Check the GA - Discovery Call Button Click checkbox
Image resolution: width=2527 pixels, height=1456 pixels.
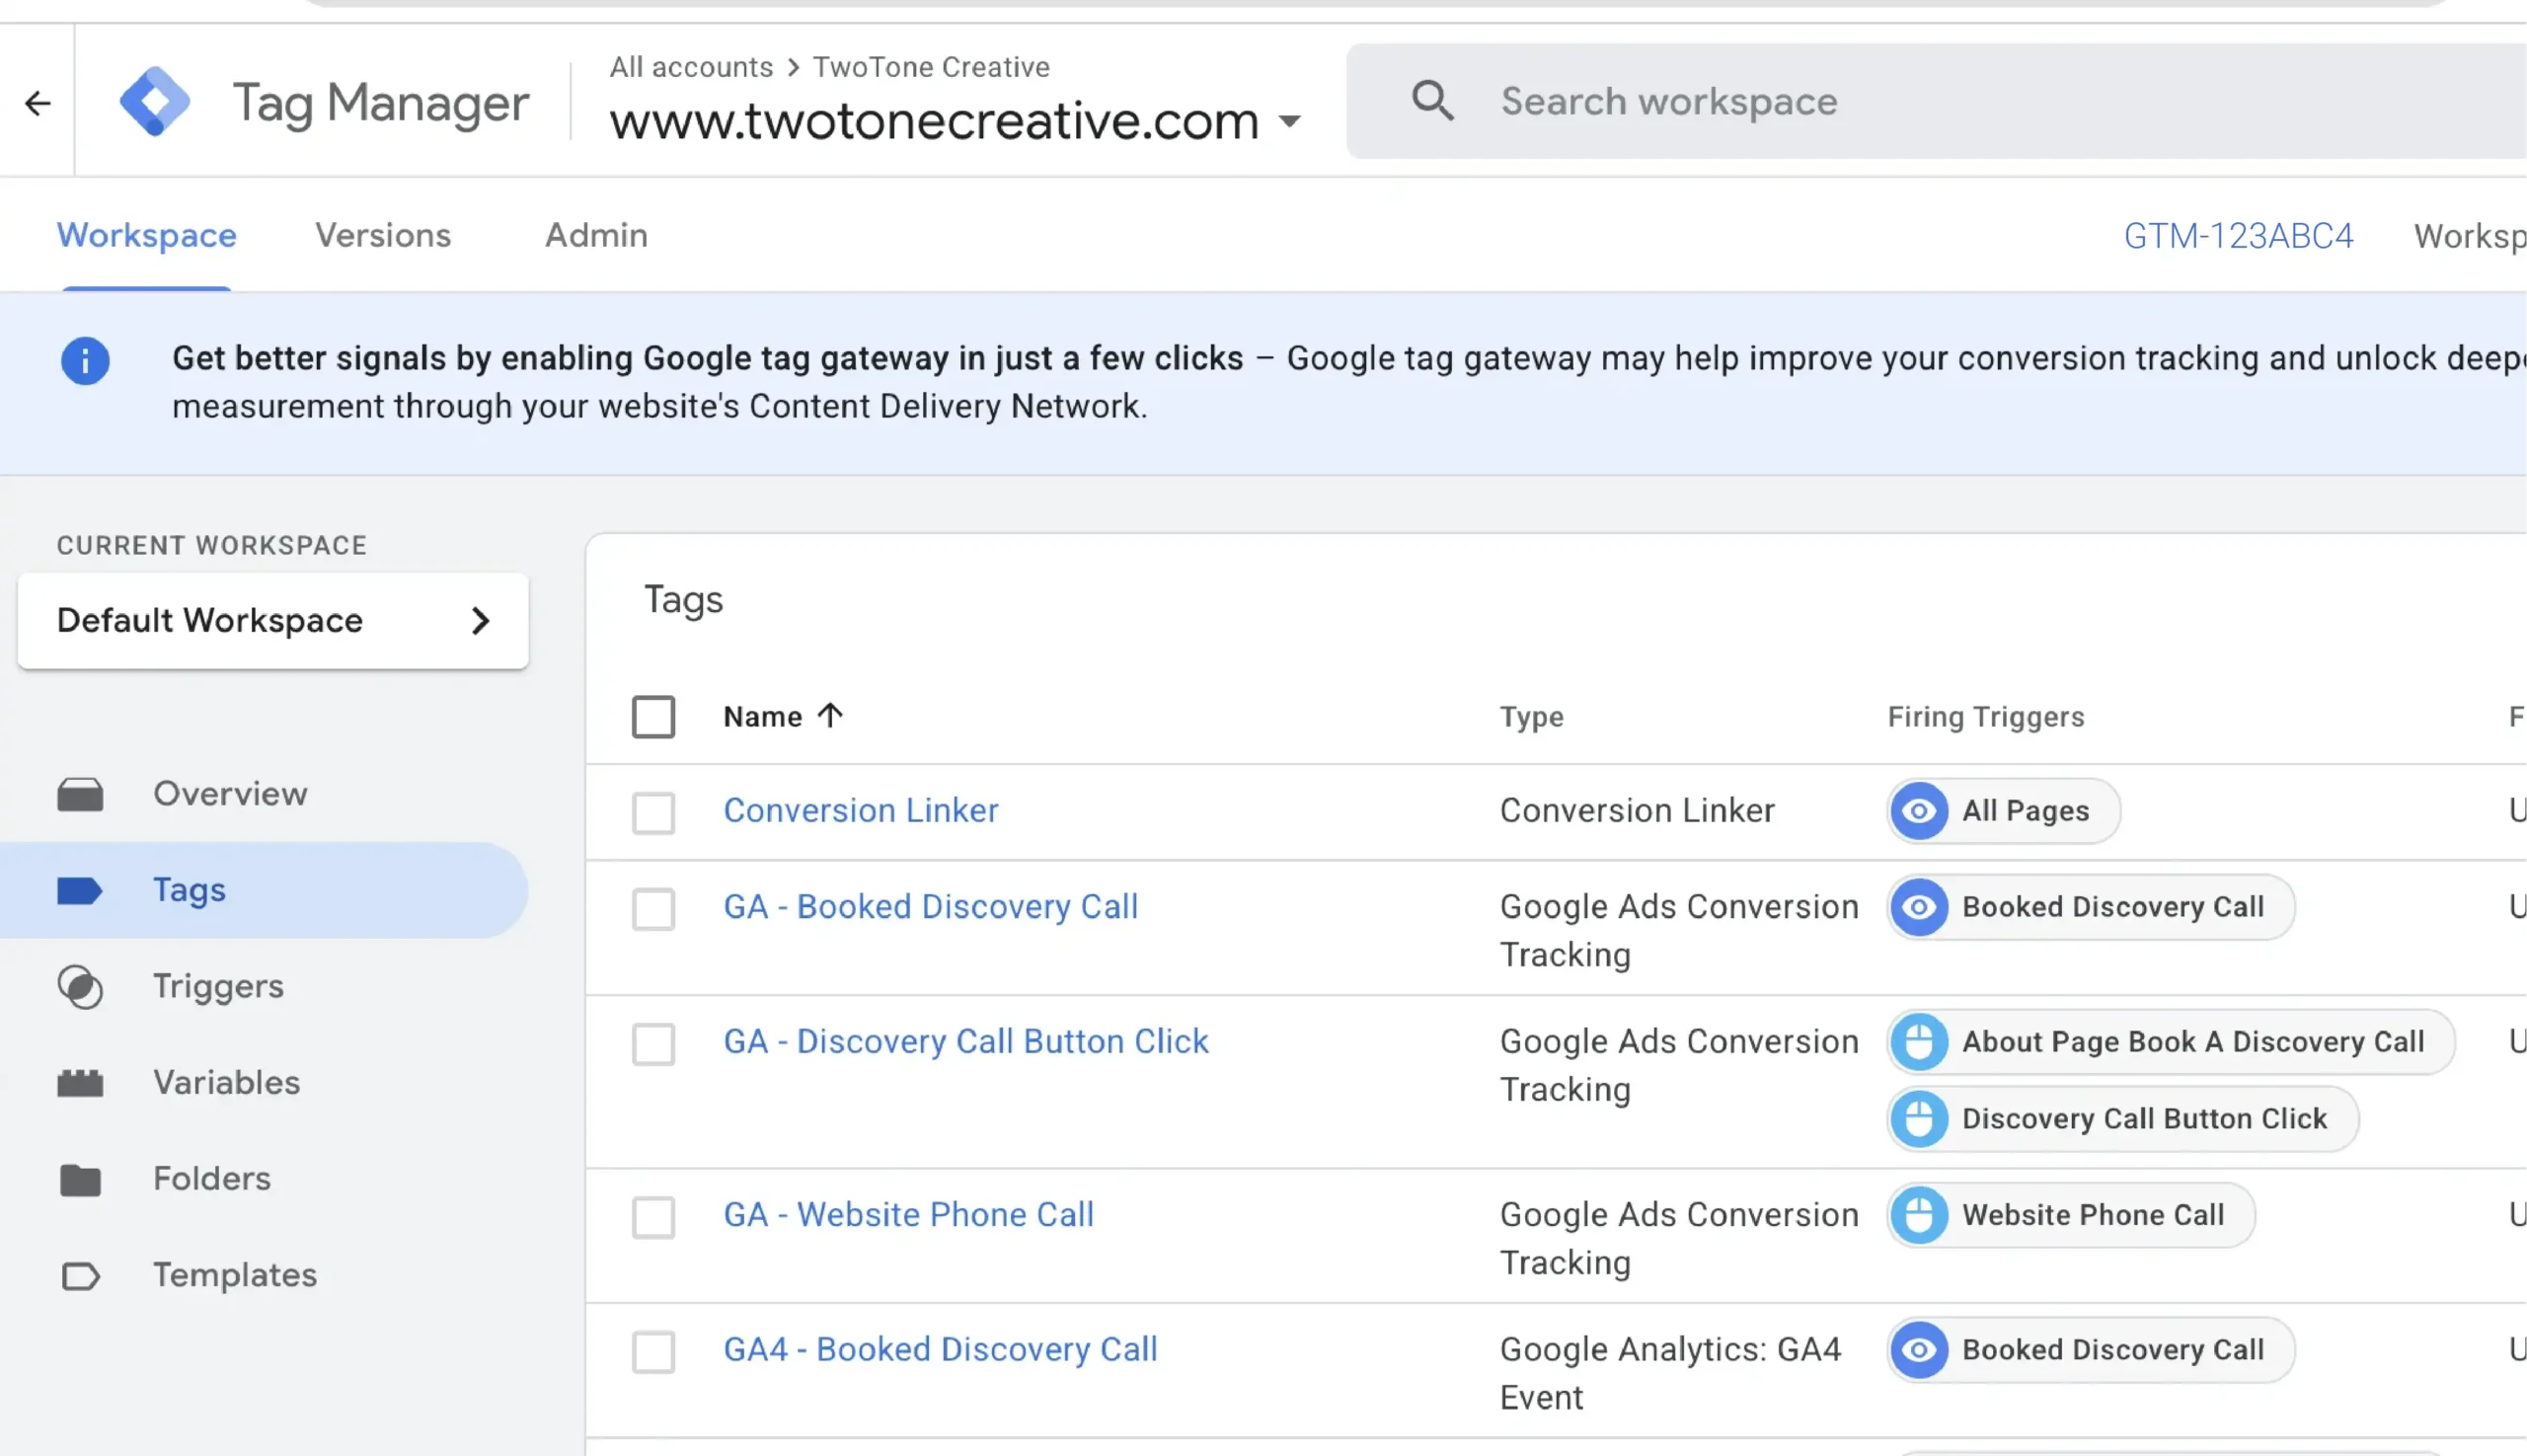tap(654, 1044)
